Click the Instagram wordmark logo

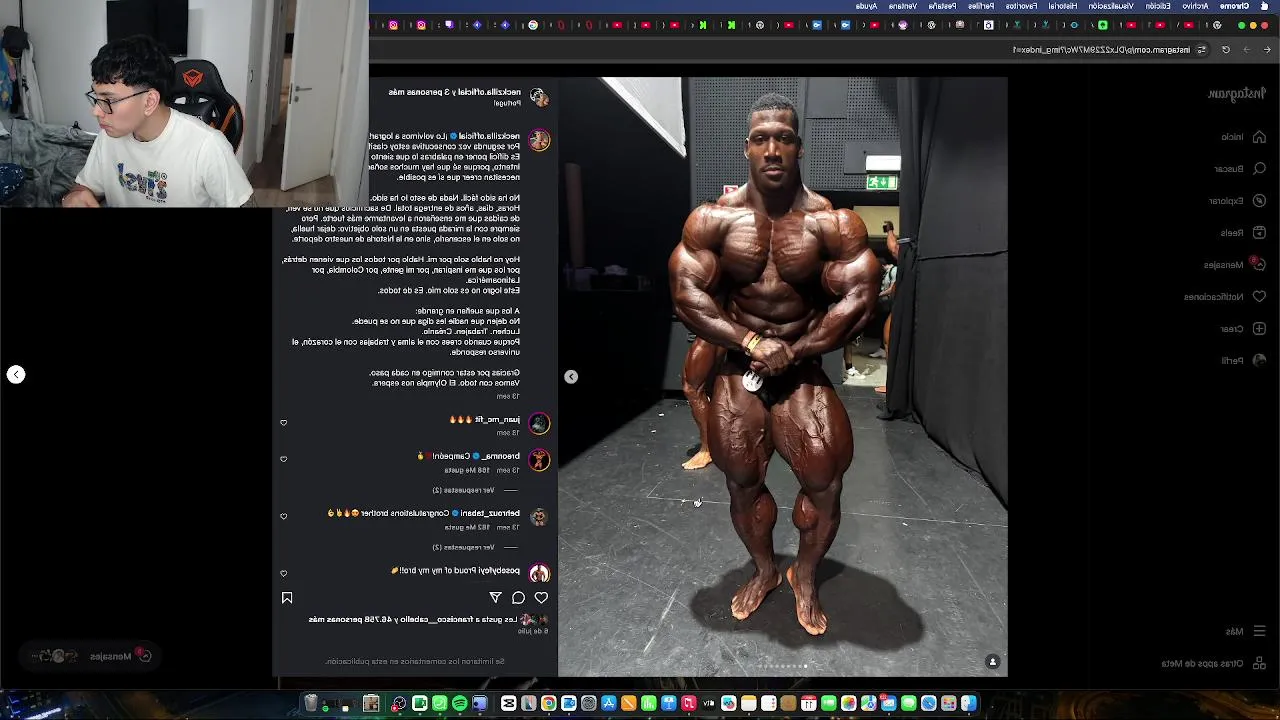click(1236, 94)
